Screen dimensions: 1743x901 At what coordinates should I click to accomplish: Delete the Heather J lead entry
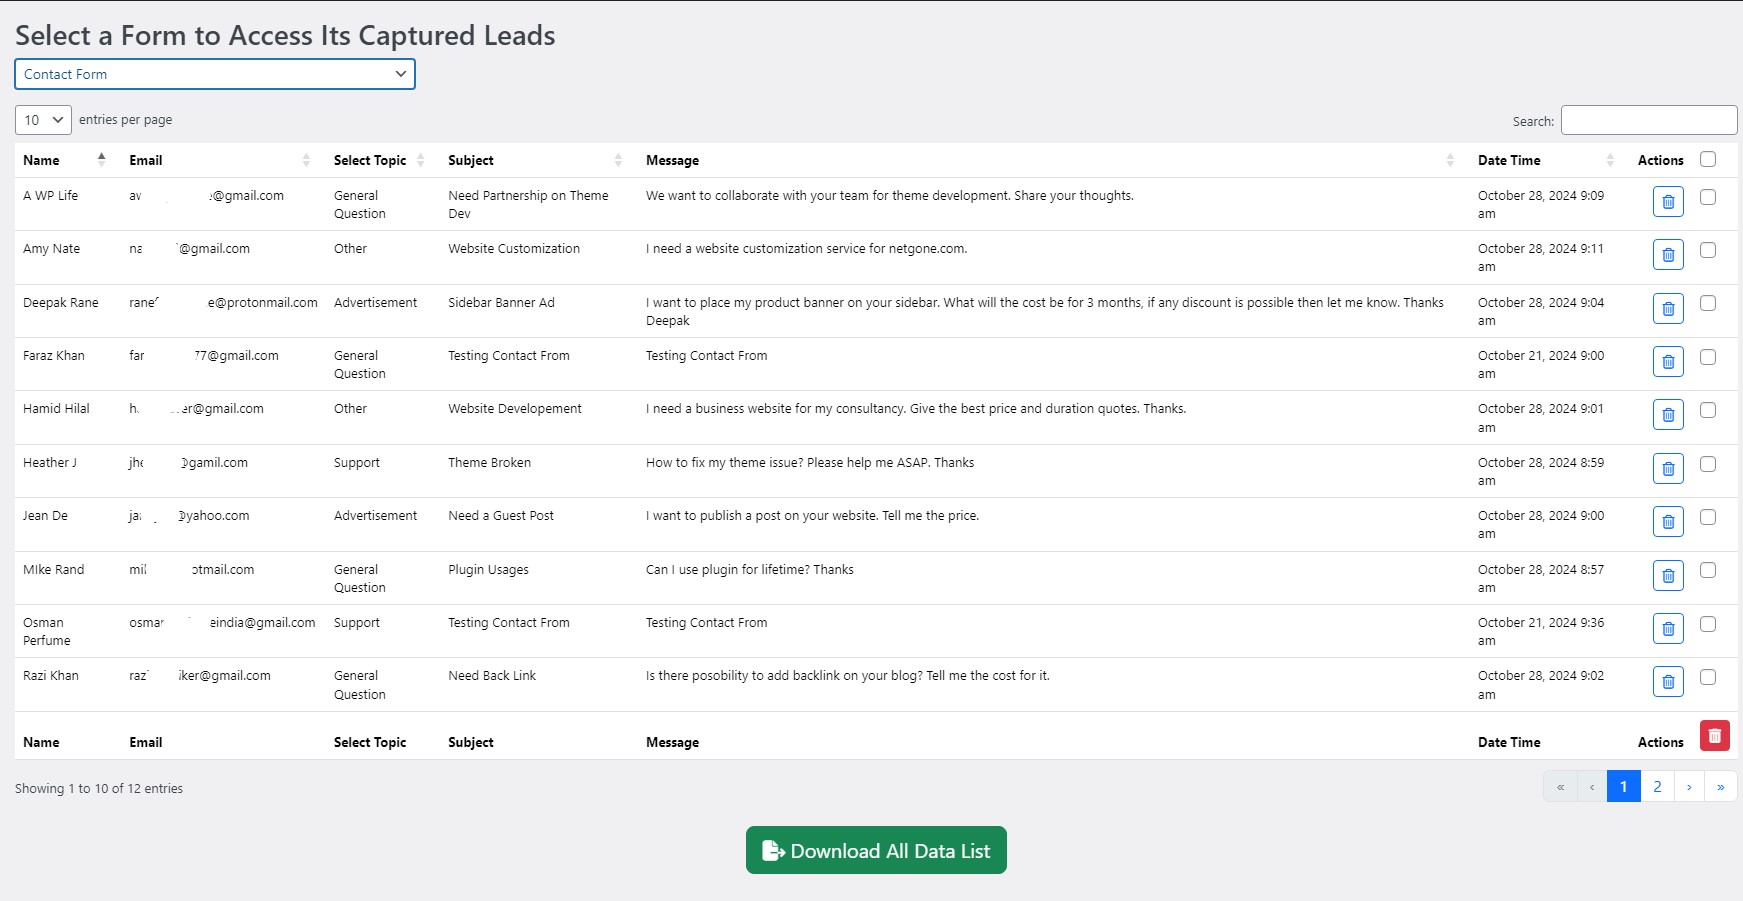click(x=1668, y=469)
